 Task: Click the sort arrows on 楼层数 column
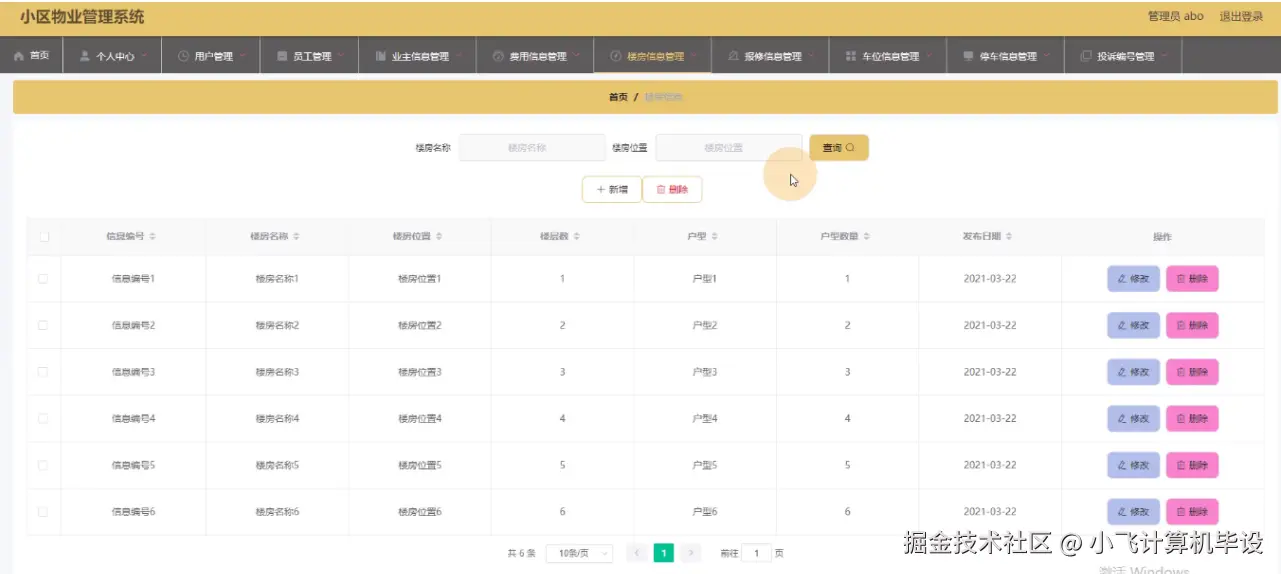[577, 237]
